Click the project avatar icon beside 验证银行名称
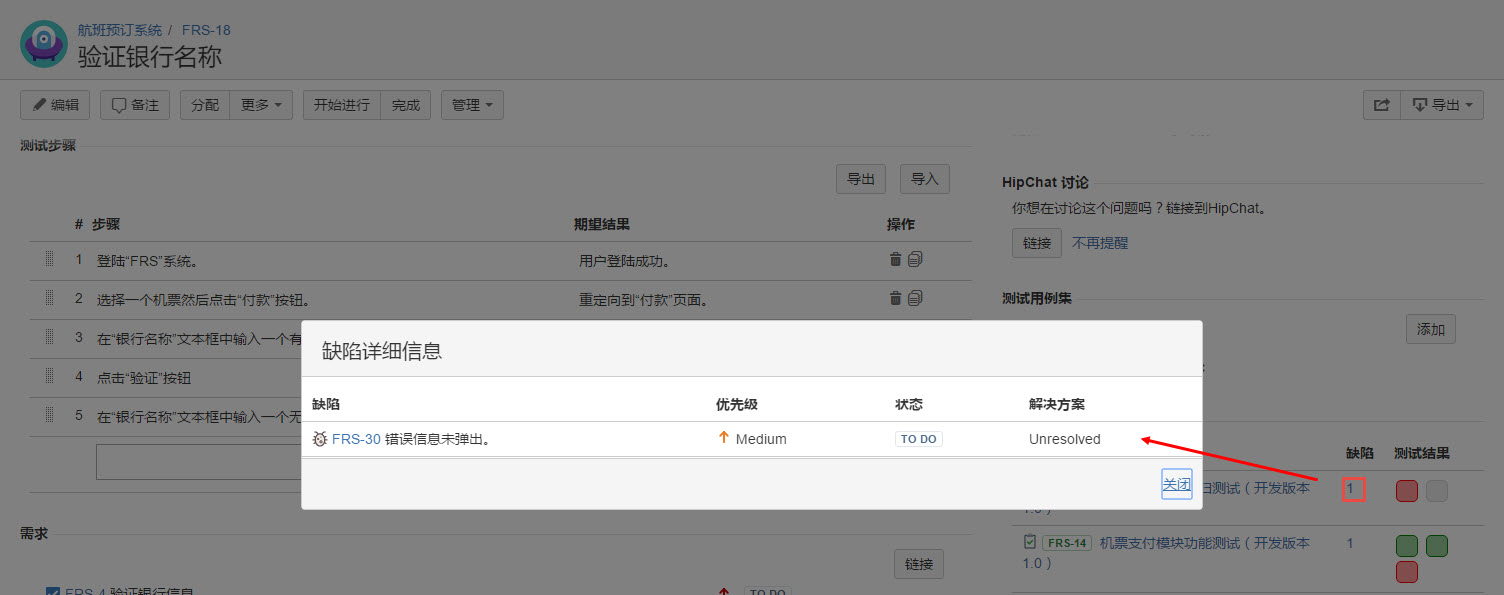1504x595 pixels. [x=44, y=44]
